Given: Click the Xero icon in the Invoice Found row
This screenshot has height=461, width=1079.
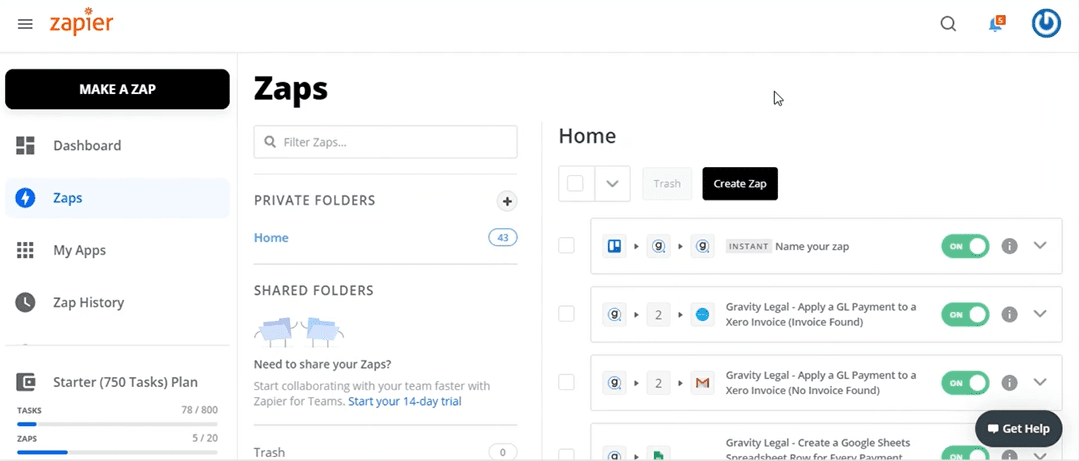Looking at the screenshot, I should pyautogui.click(x=703, y=314).
